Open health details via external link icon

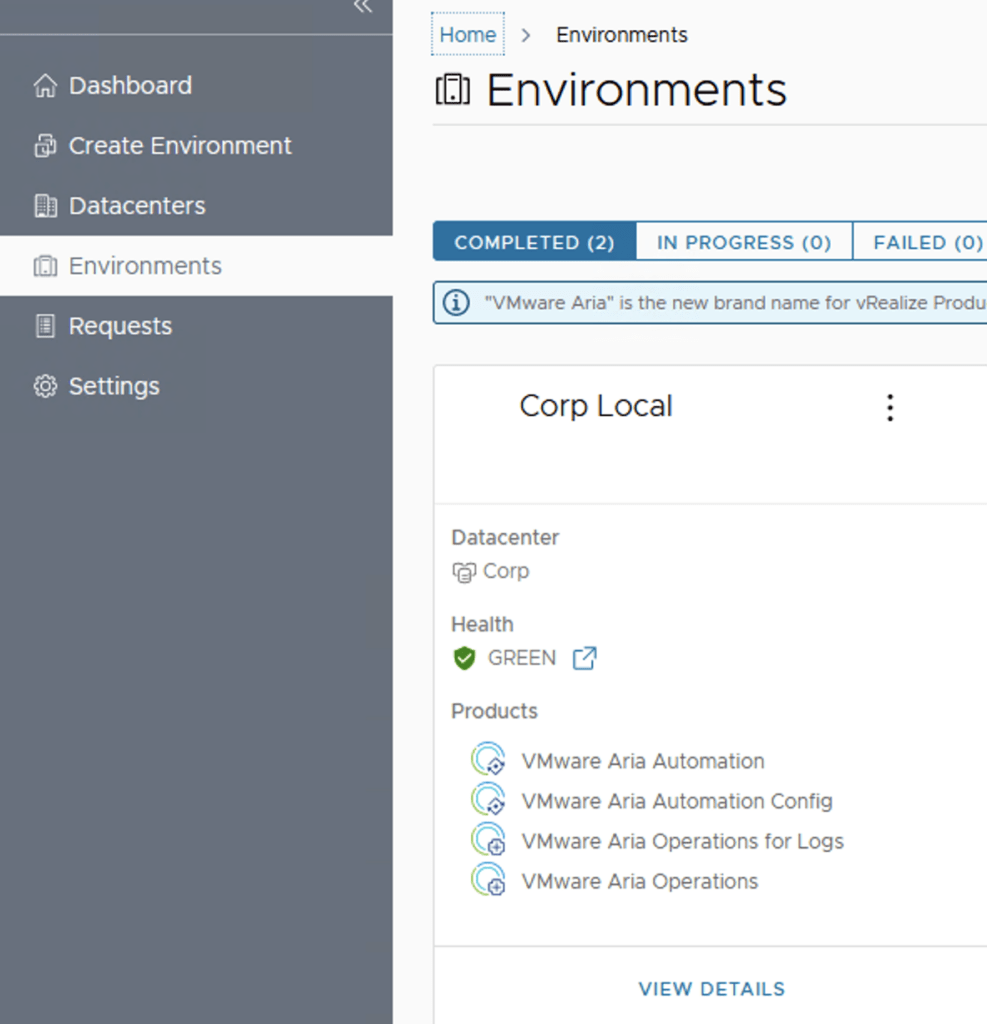pos(585,658)
